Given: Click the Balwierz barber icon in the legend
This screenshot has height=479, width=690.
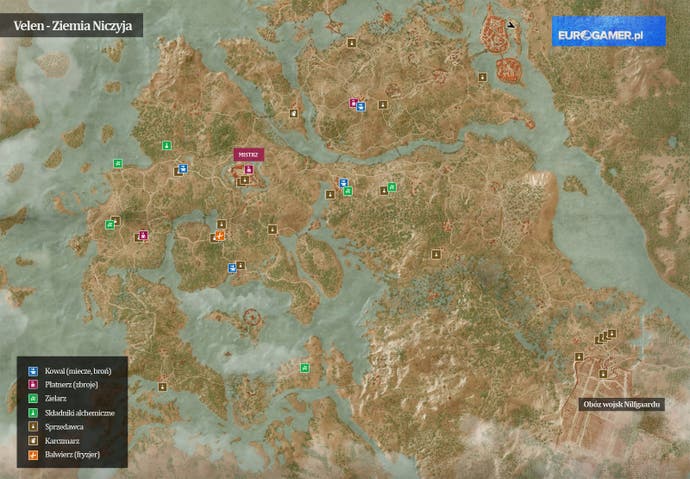Looking at the screenshot, I should click(x=33, y=455).
